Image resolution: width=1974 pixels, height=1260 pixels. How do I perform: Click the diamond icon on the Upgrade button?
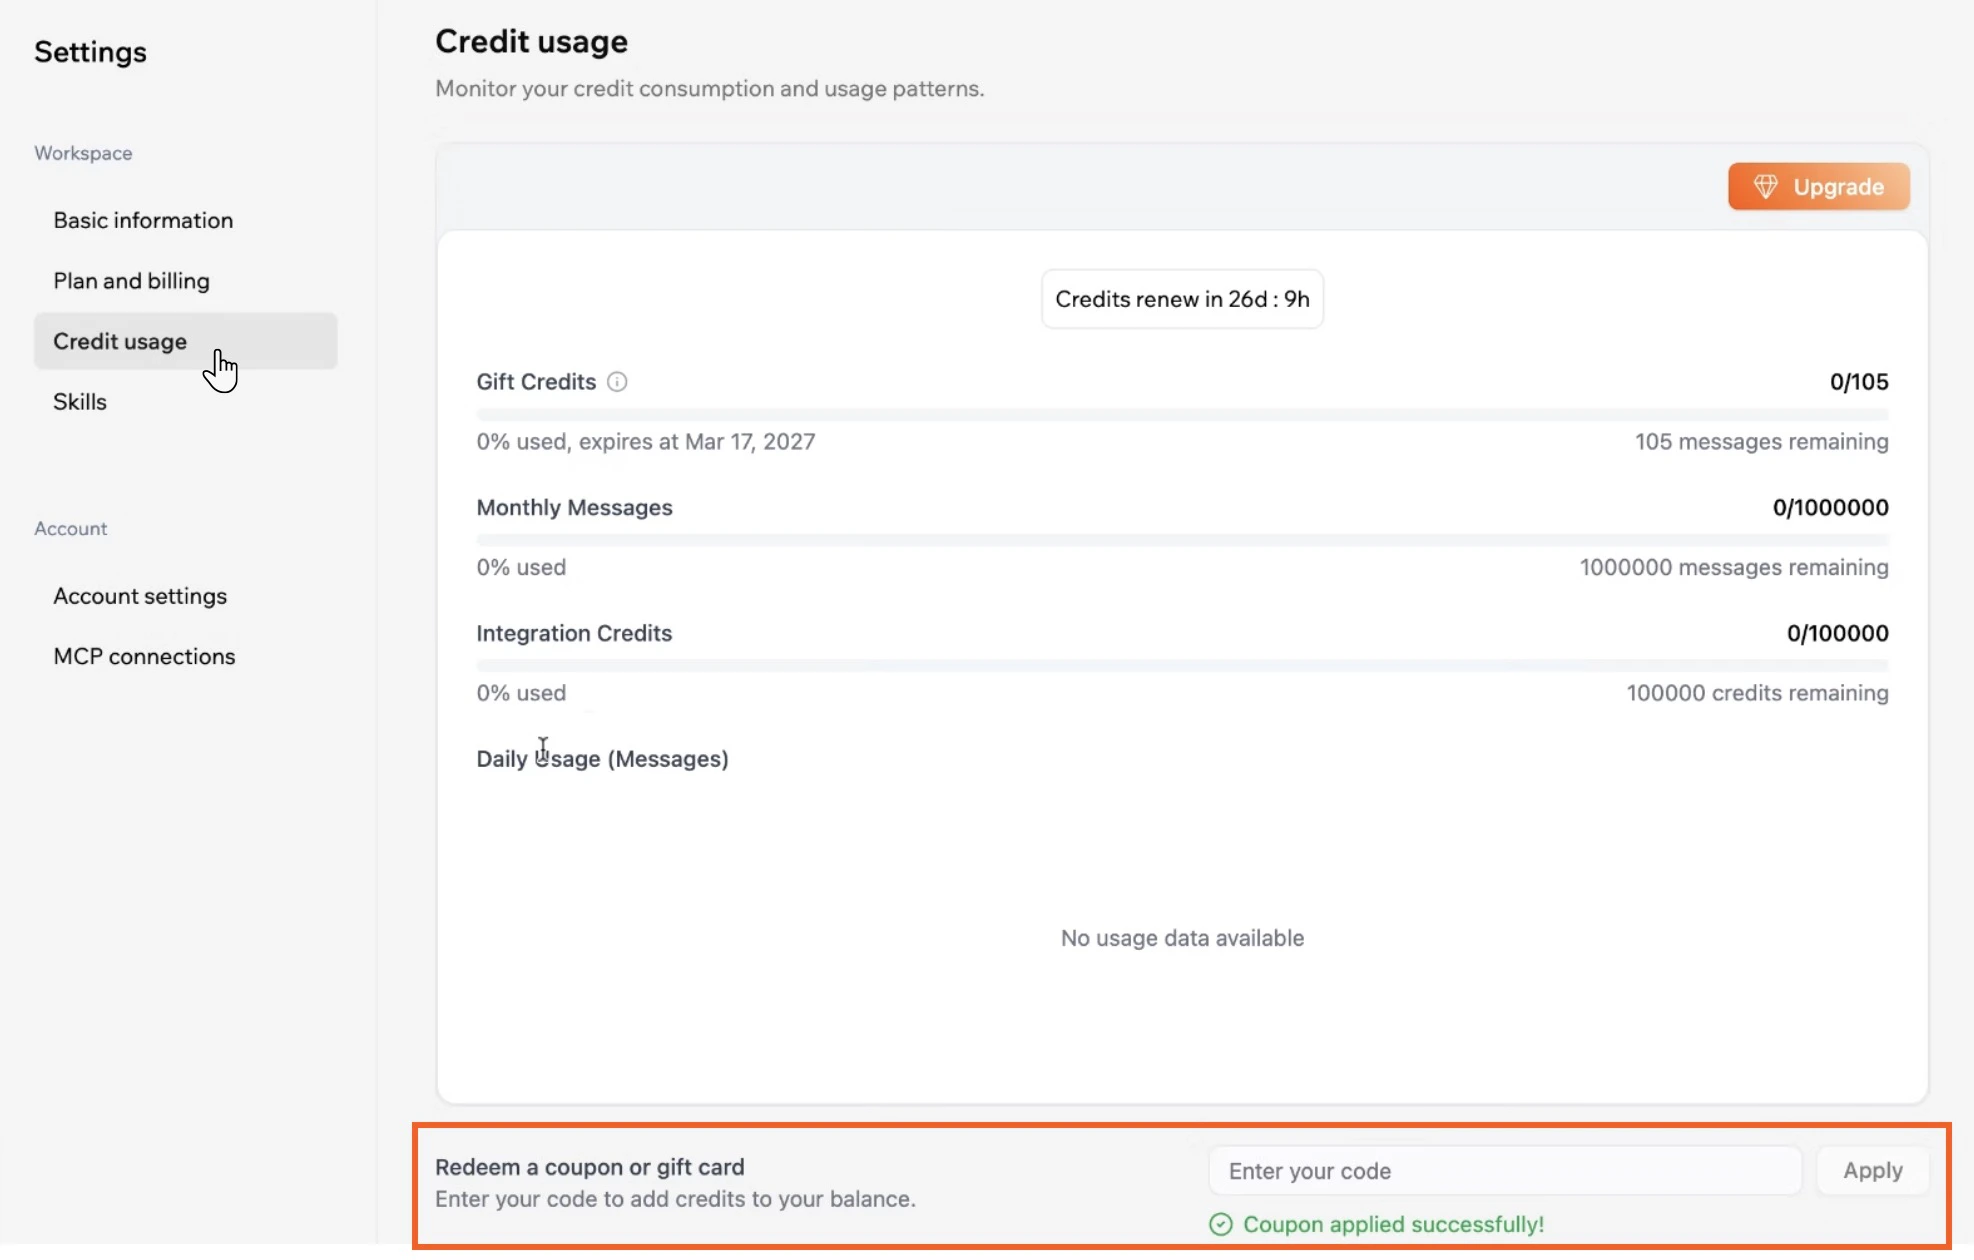[x=1766, y=186]
